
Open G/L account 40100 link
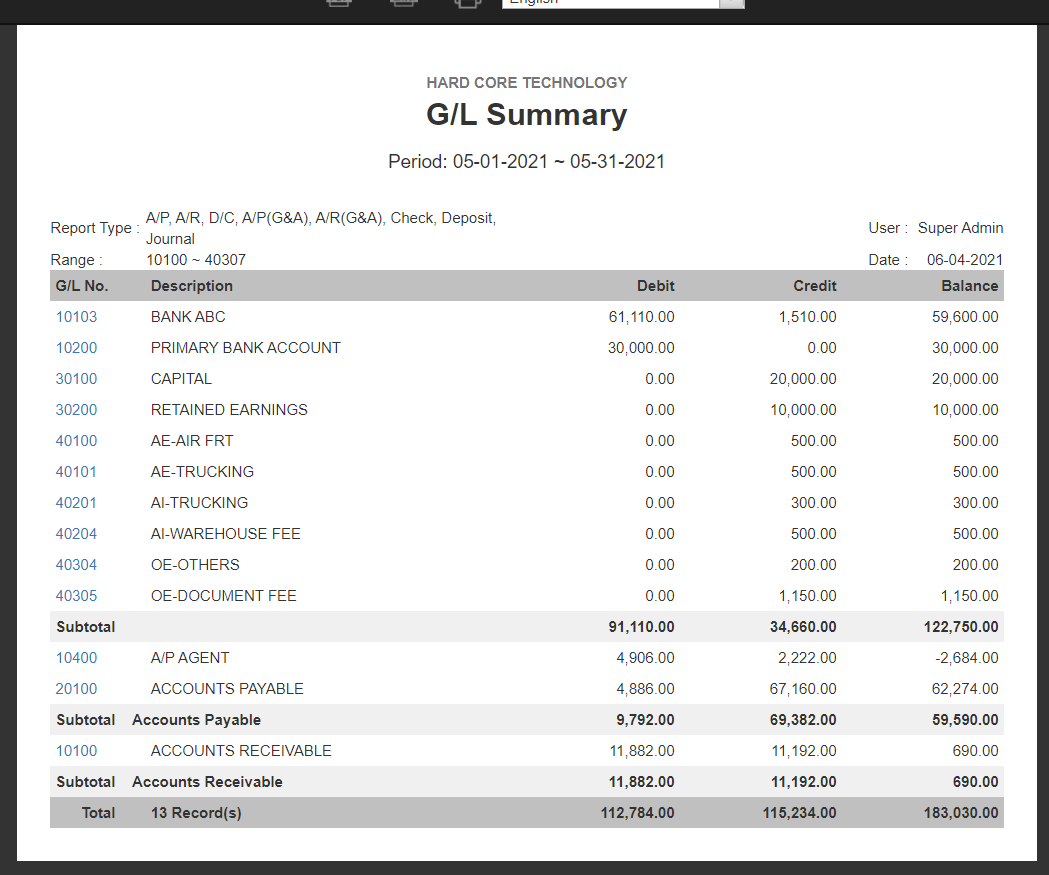click(76, 441)
